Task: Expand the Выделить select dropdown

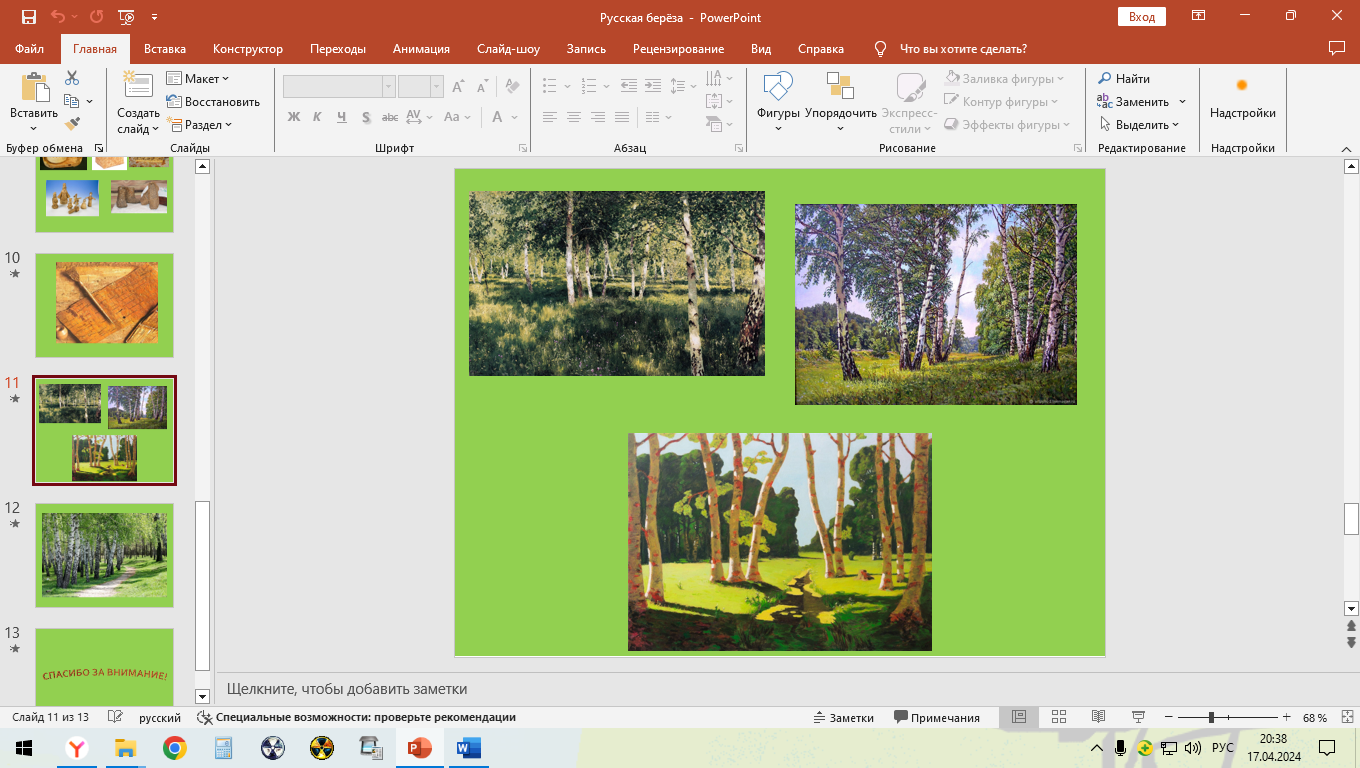Action: click(1140, 125)
